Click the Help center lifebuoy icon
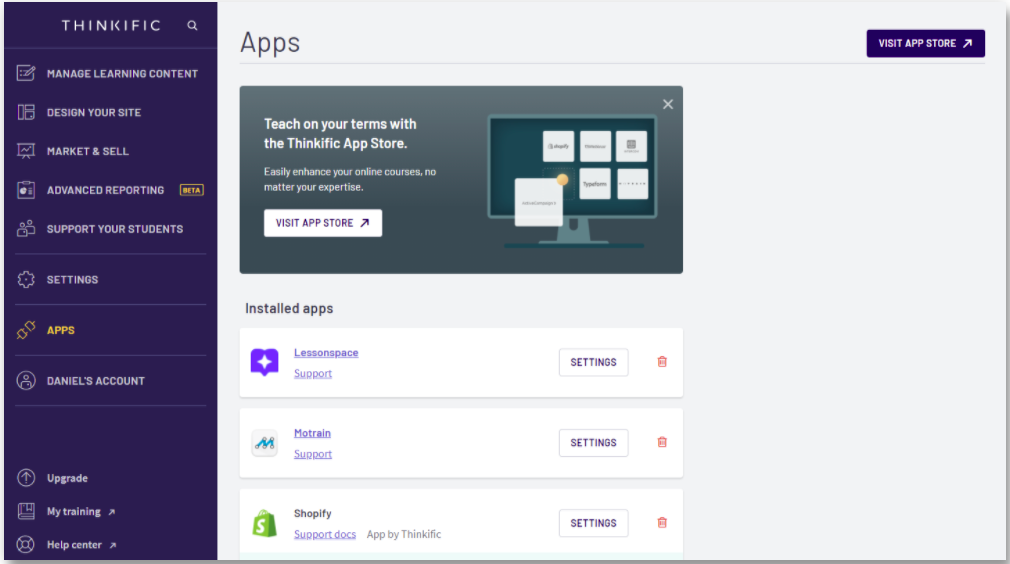This screenshot has width=1010, height=564. (27, 545)
